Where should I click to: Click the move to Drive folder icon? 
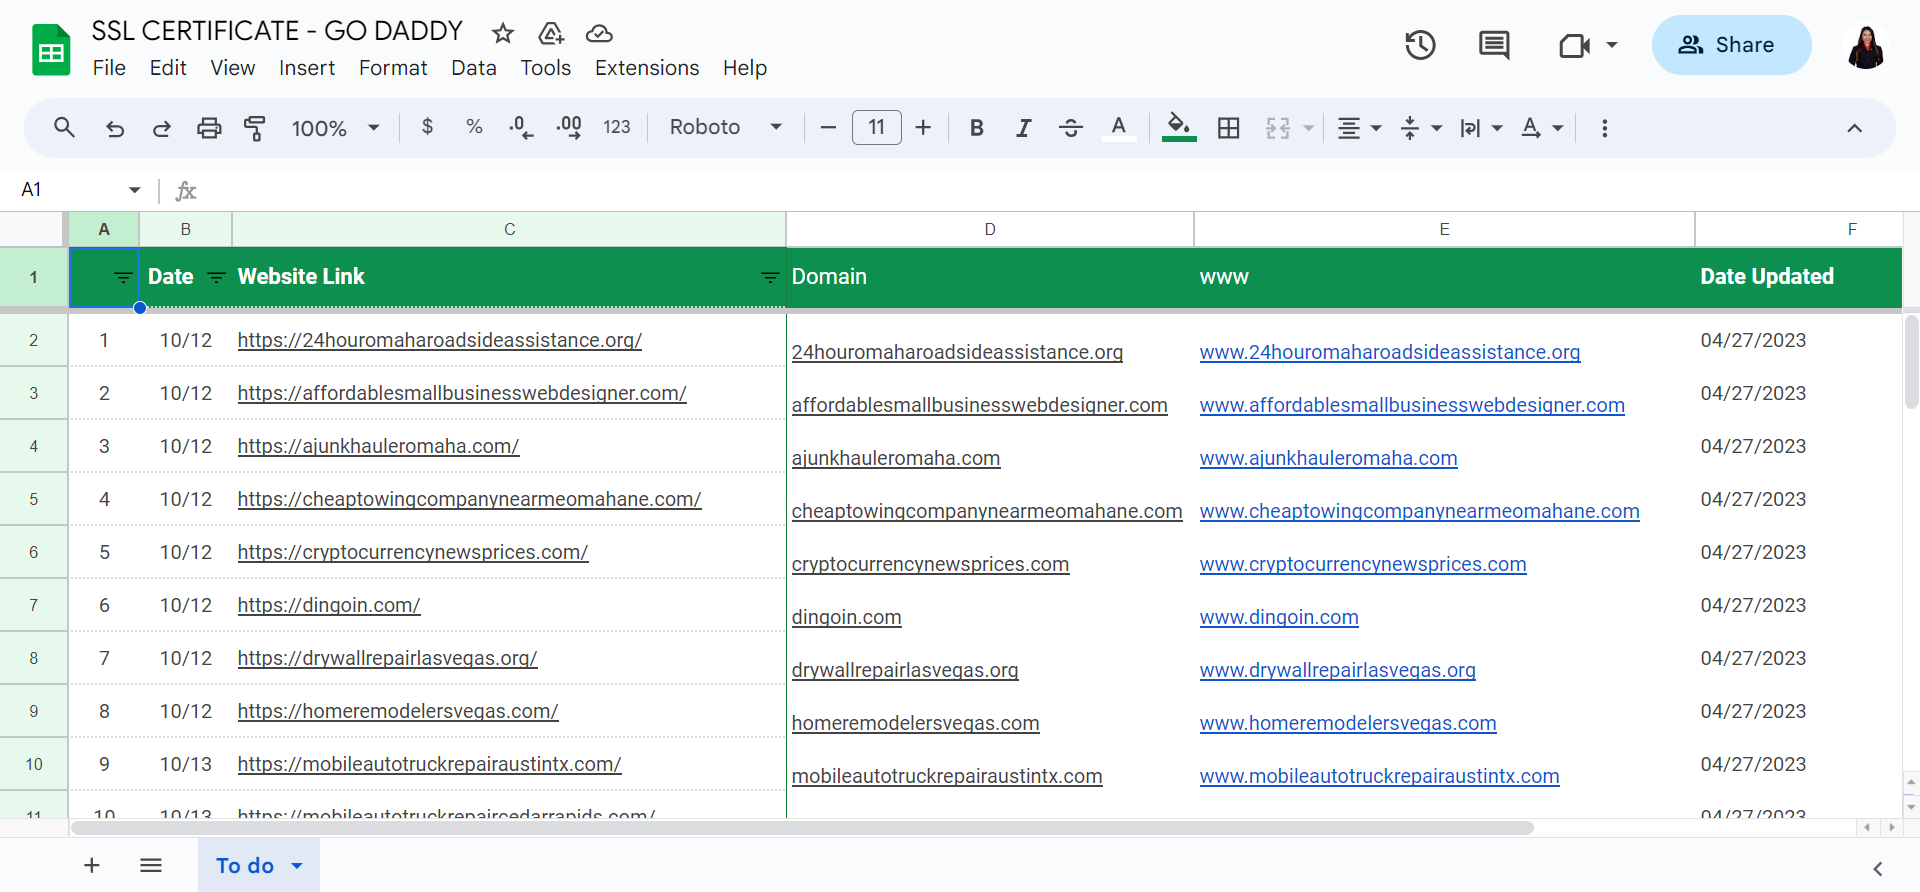click(551, 34)
